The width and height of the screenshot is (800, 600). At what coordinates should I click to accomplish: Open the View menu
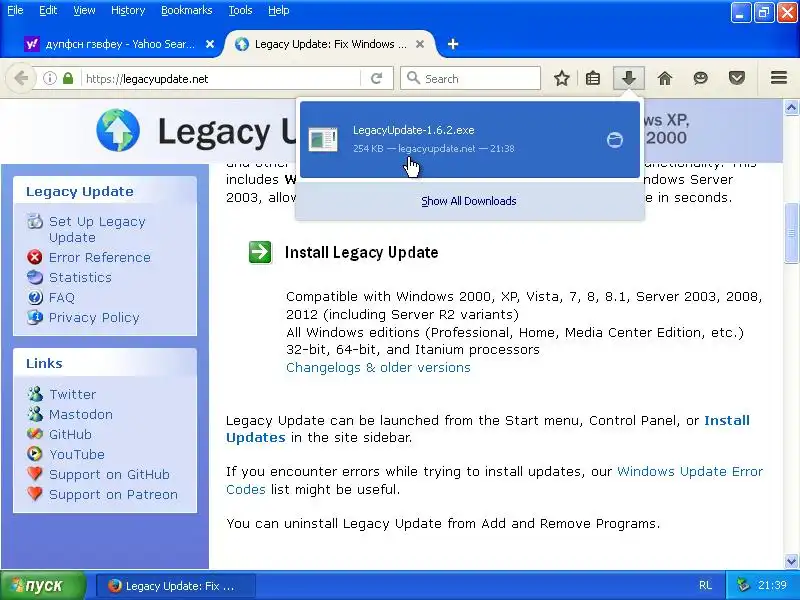pos(84,10)
